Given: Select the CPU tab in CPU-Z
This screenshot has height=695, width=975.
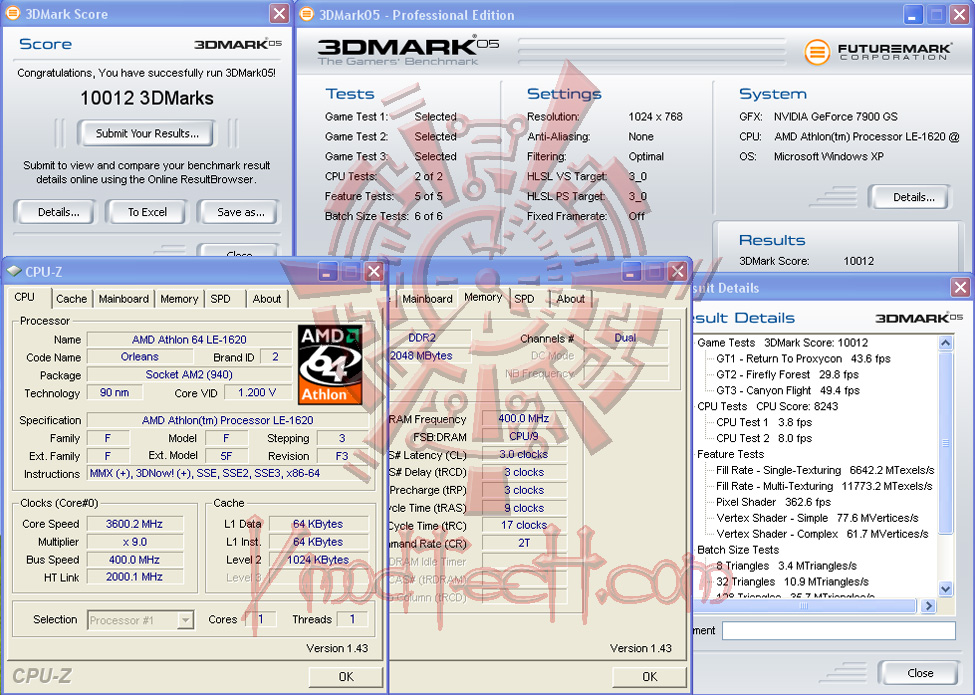Looking at the screenshot, I should pos(25,297).
